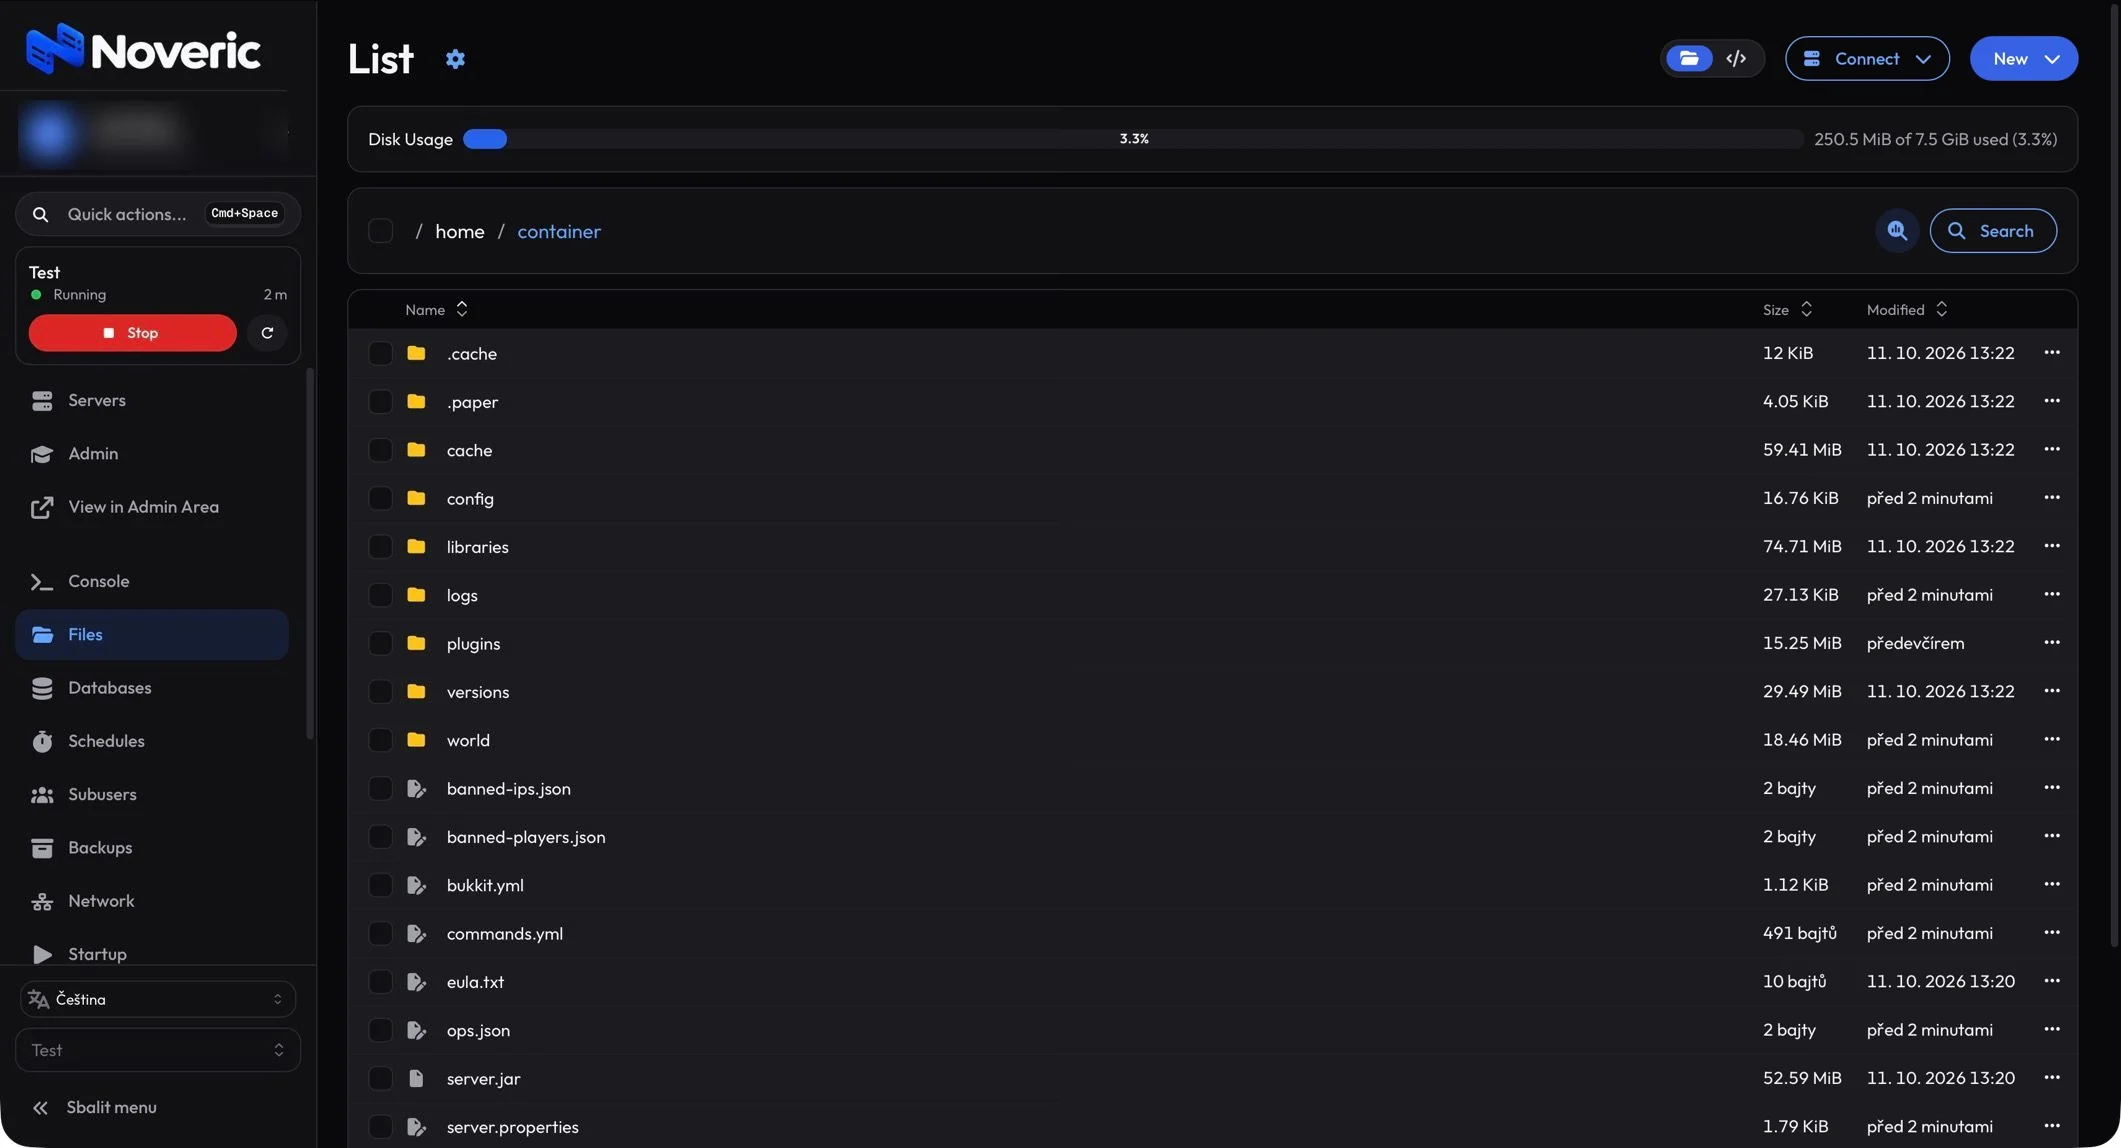Open the List settings gear icon

(x=455, y=59)
